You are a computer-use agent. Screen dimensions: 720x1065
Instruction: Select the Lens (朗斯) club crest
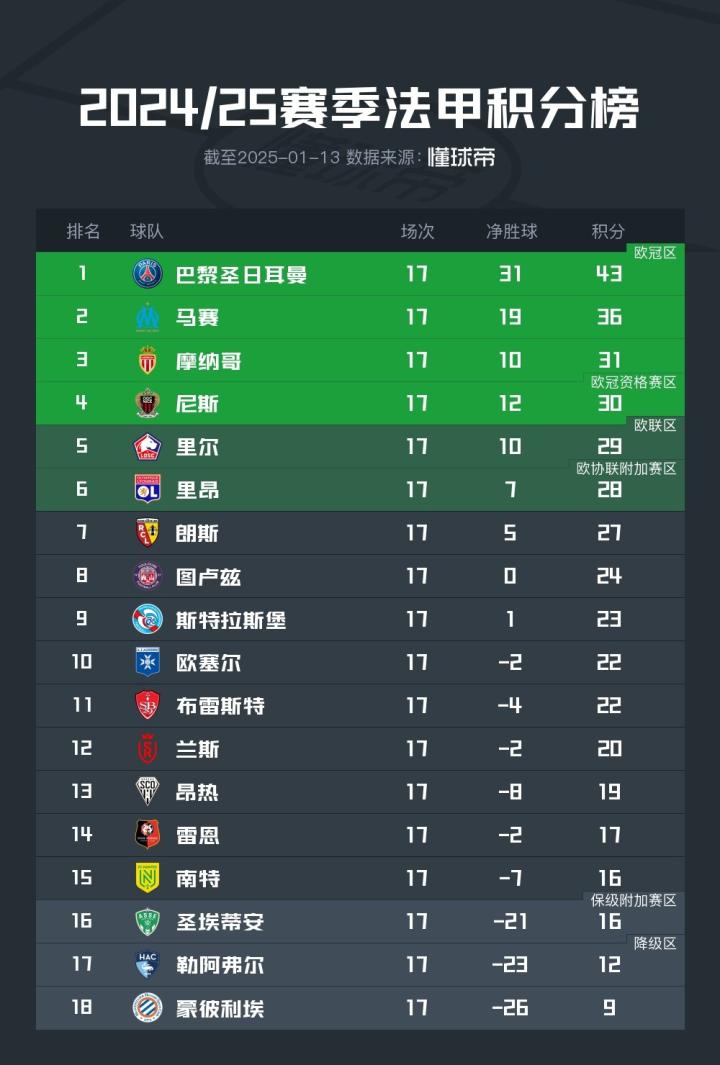[x=148, y=533]
